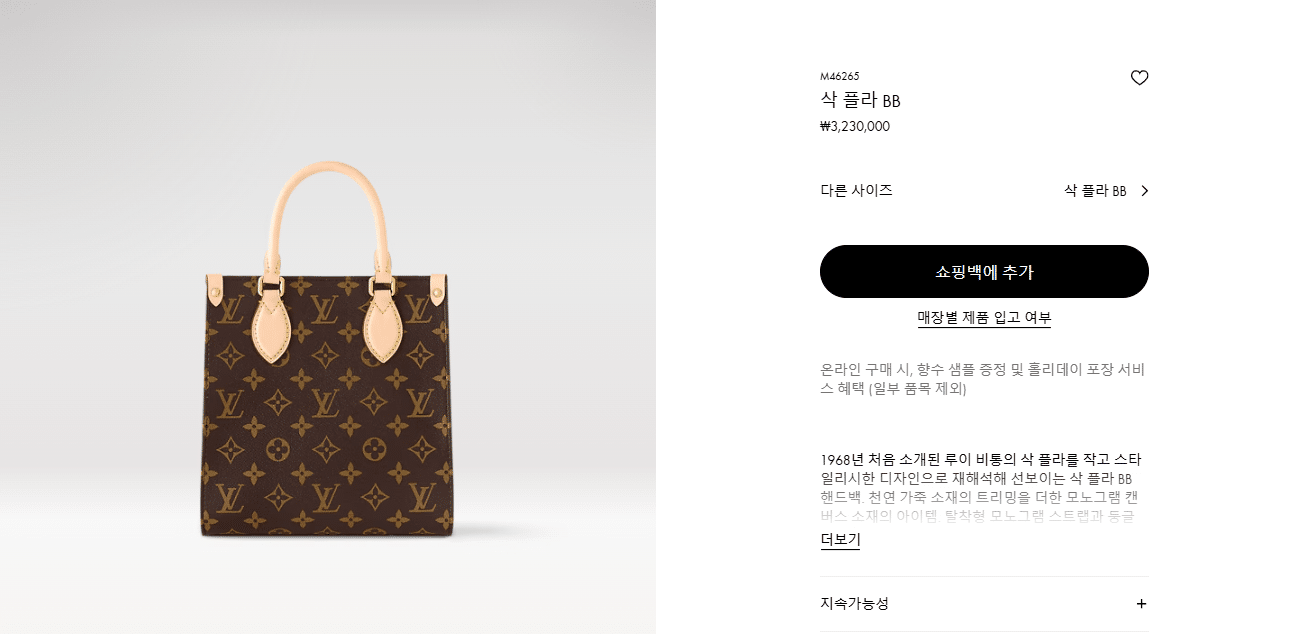This screenshot has height=634, width=1307.
Task: Click the 쇼핑백에 추가 button
Action: pos(984,272)
